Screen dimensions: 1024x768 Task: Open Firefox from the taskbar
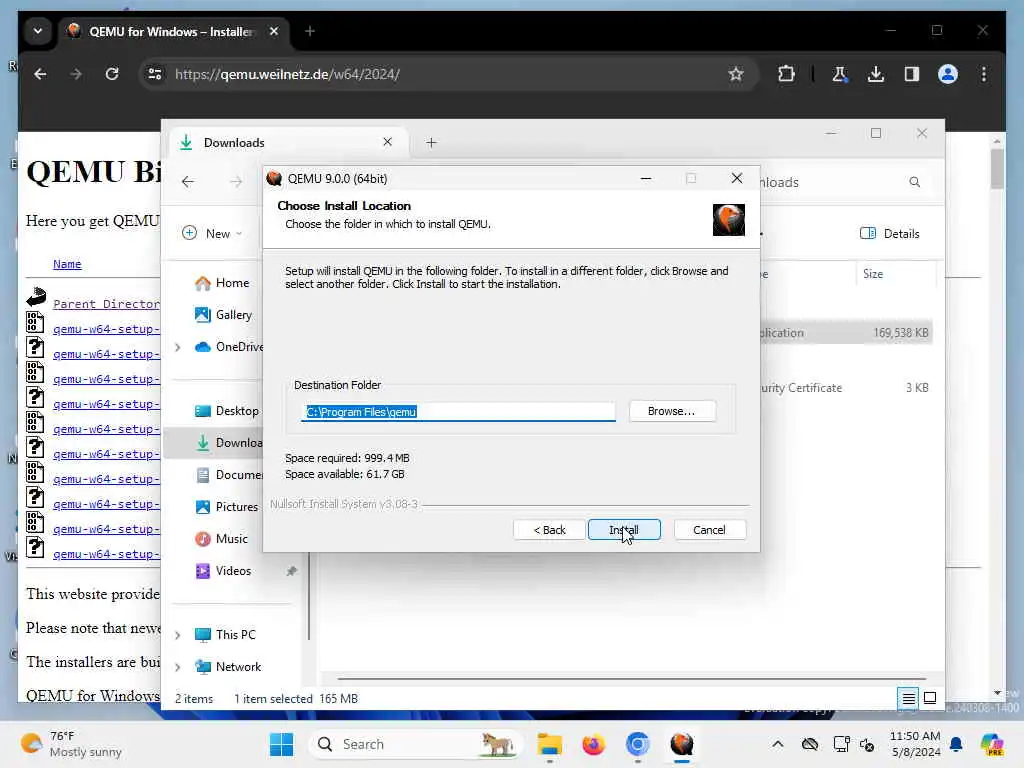[x=593, y=744]
